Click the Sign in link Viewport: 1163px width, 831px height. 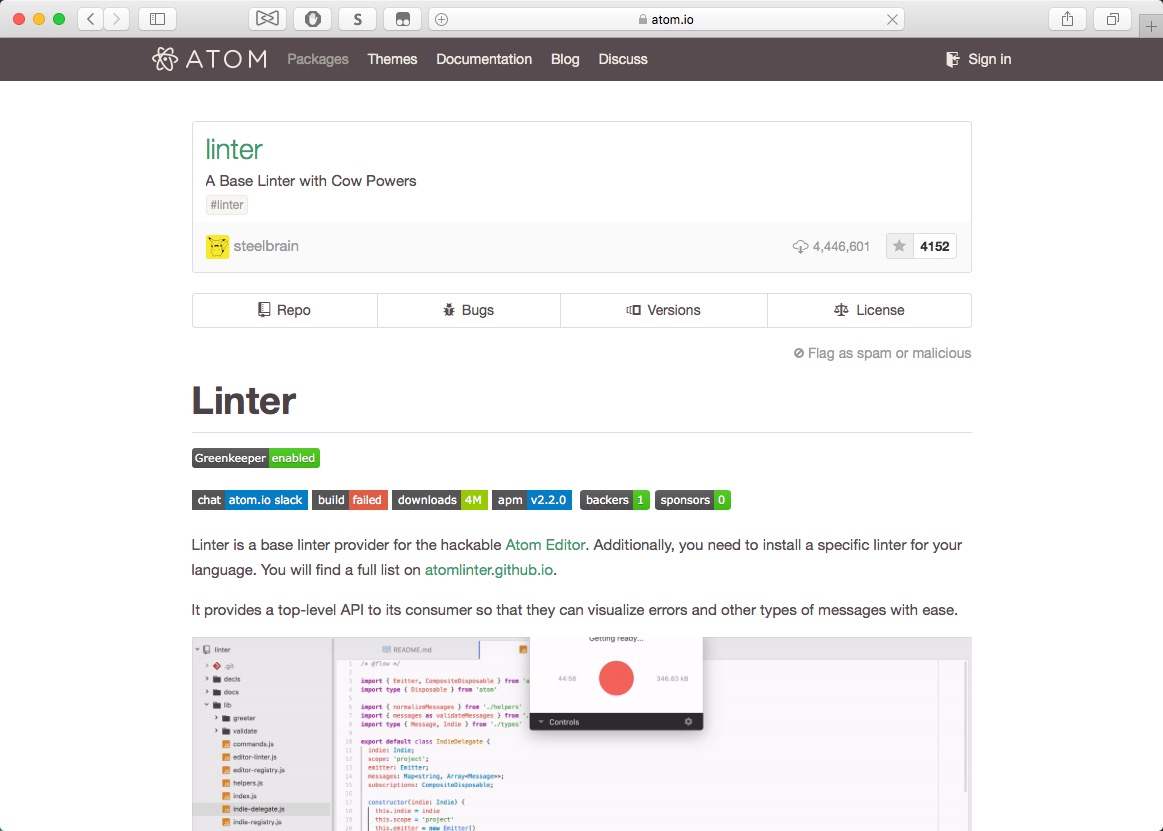(989, 59)
